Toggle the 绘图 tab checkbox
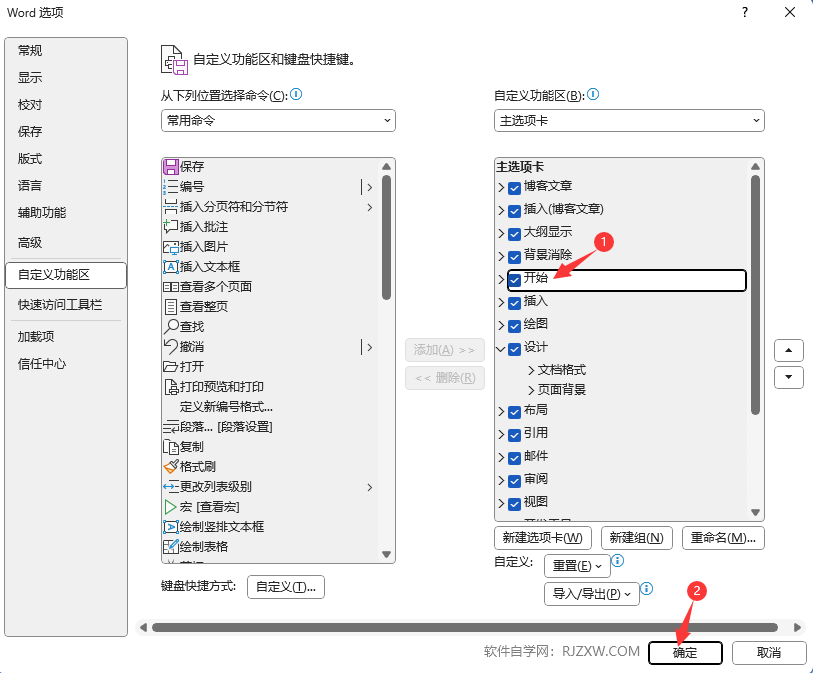The height and width of the screenshot is (673, 813). click(514, 326)
